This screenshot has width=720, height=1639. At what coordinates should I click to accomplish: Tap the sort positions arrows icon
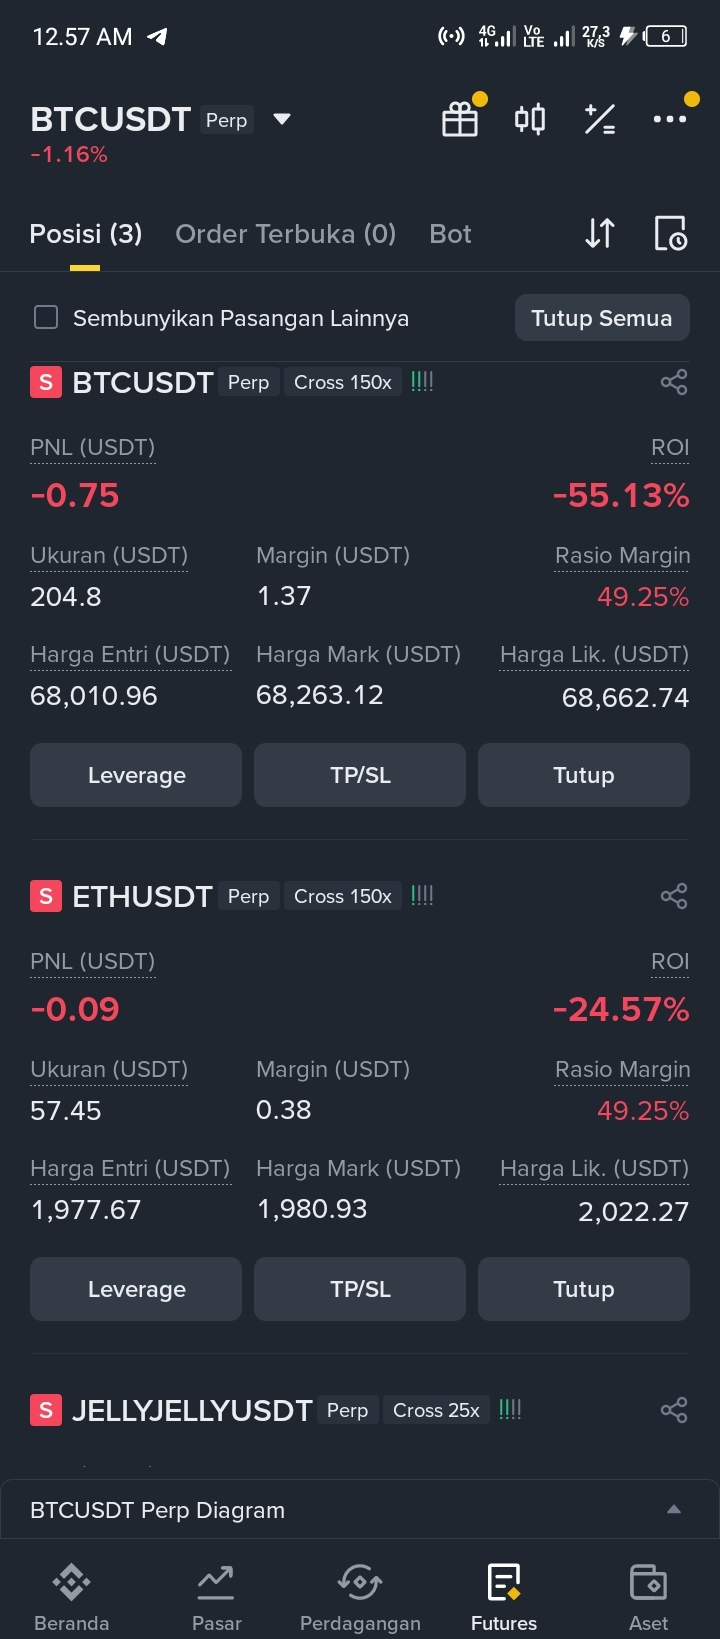click(x=600, y=233)
